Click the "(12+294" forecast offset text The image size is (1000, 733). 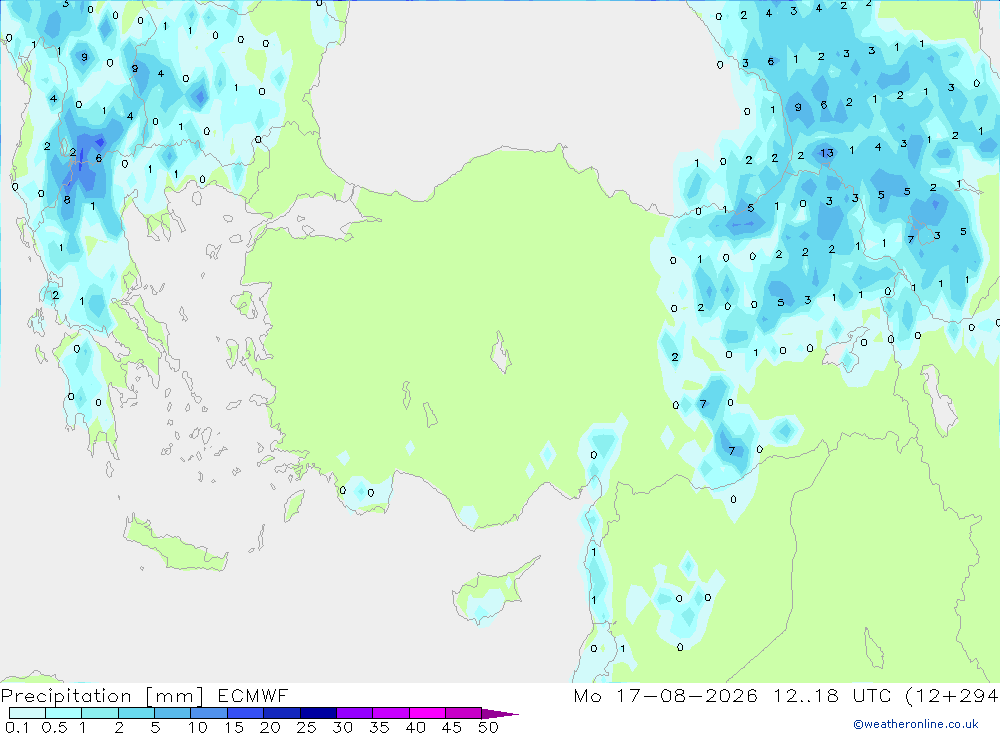pos(952,695)
